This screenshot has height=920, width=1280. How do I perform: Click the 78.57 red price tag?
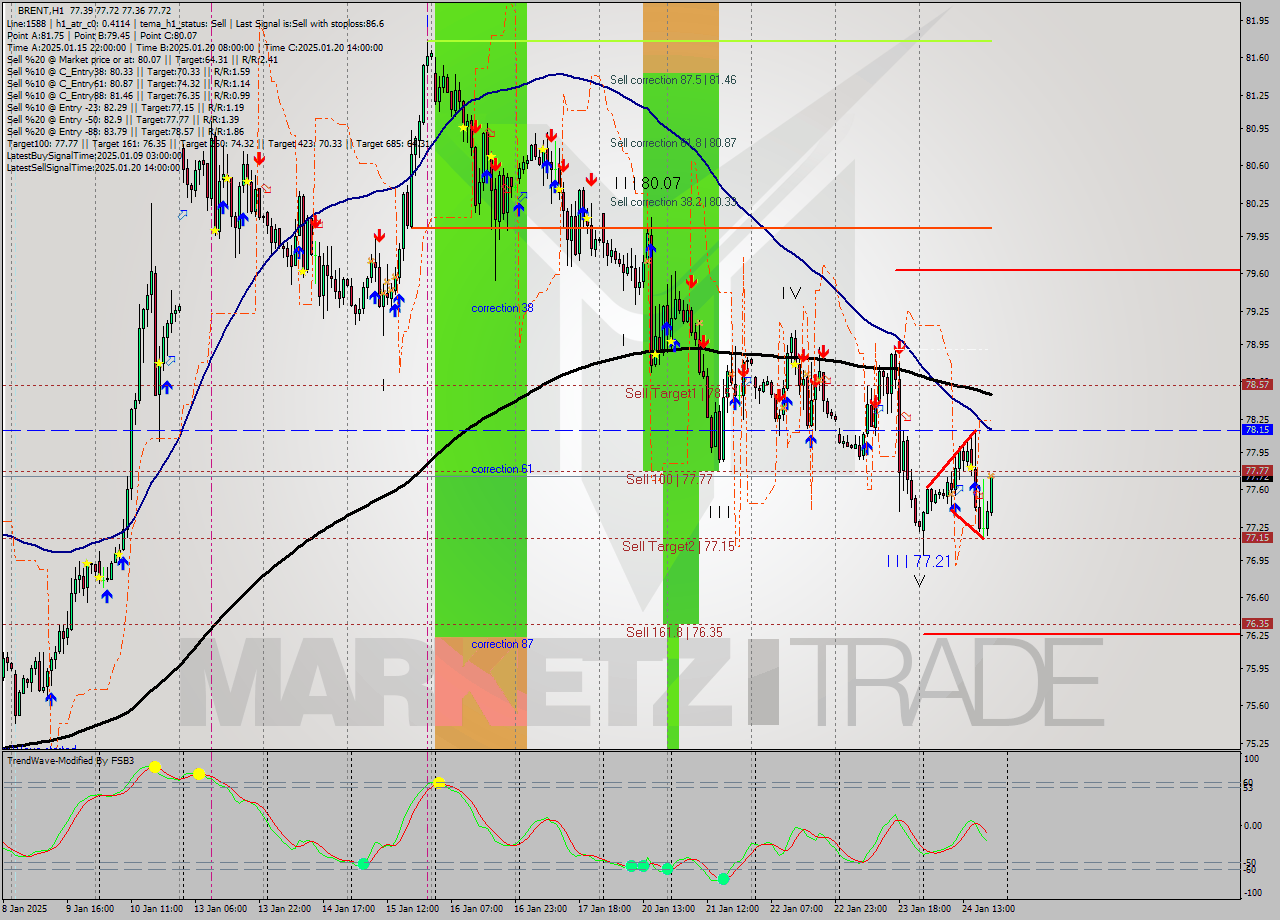click(1257, 384)
